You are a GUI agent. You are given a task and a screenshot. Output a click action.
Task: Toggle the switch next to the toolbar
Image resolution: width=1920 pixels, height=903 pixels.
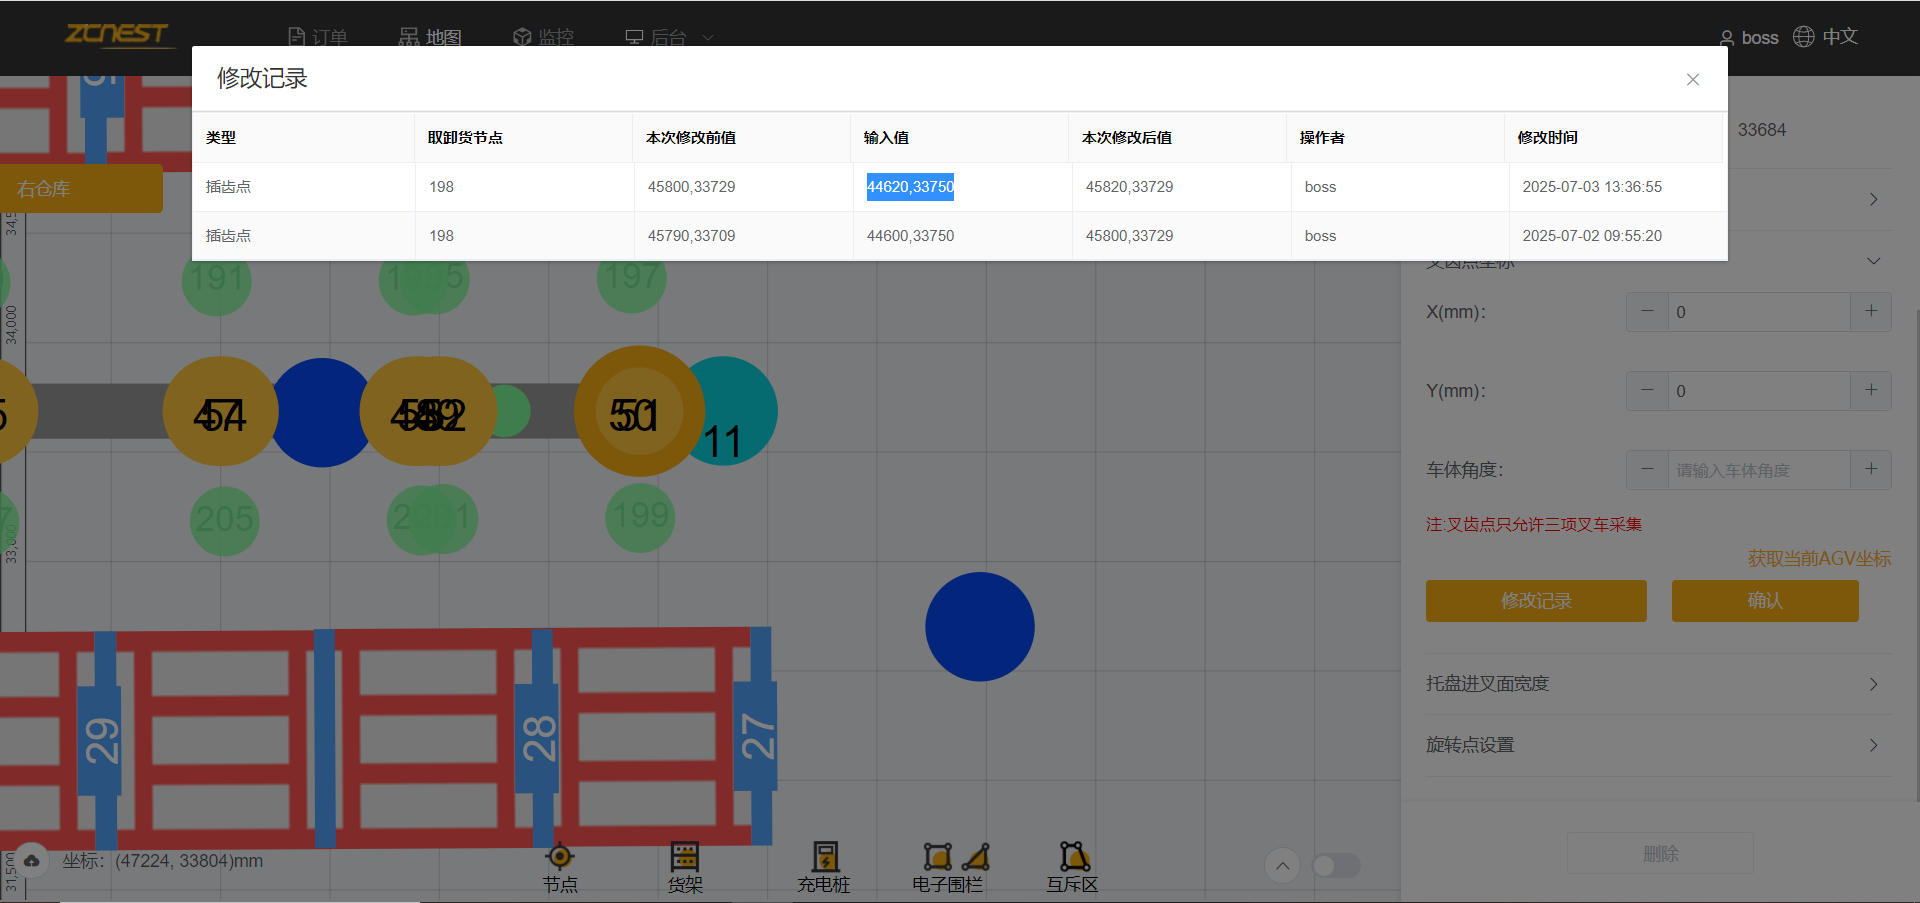click(1336, 865)
